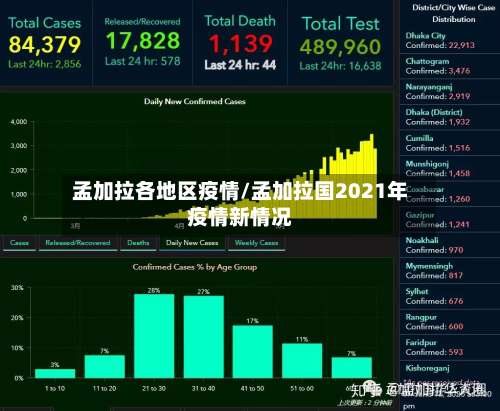Select the Chattogram district entry
Image resolution: width=500 pixels, height=411 pixels.
[x=450, y=66]
